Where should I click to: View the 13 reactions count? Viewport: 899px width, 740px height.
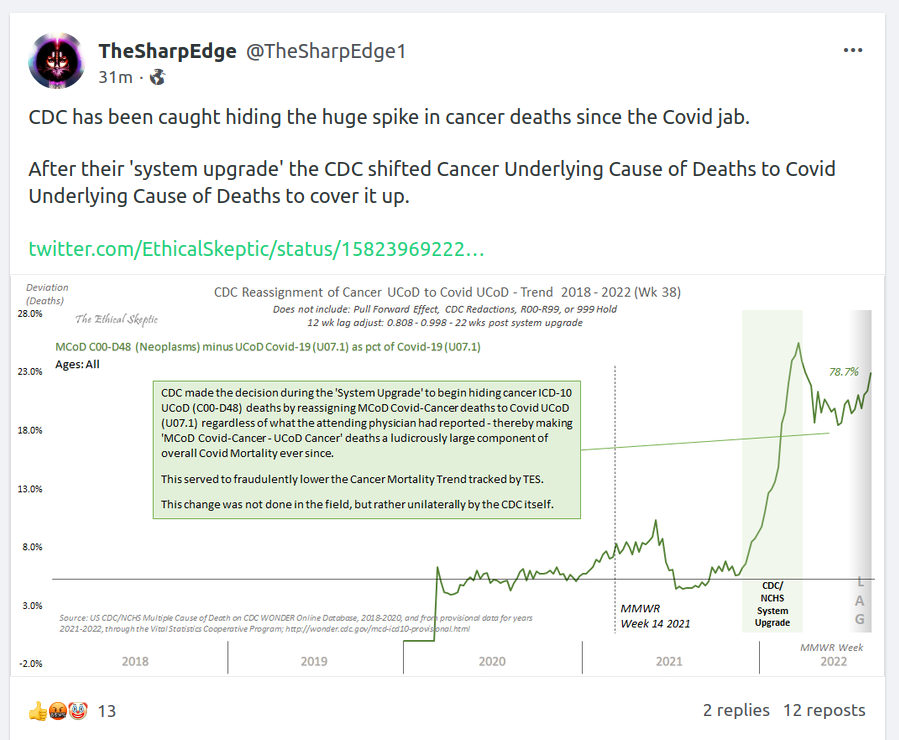tap(107, 711)
